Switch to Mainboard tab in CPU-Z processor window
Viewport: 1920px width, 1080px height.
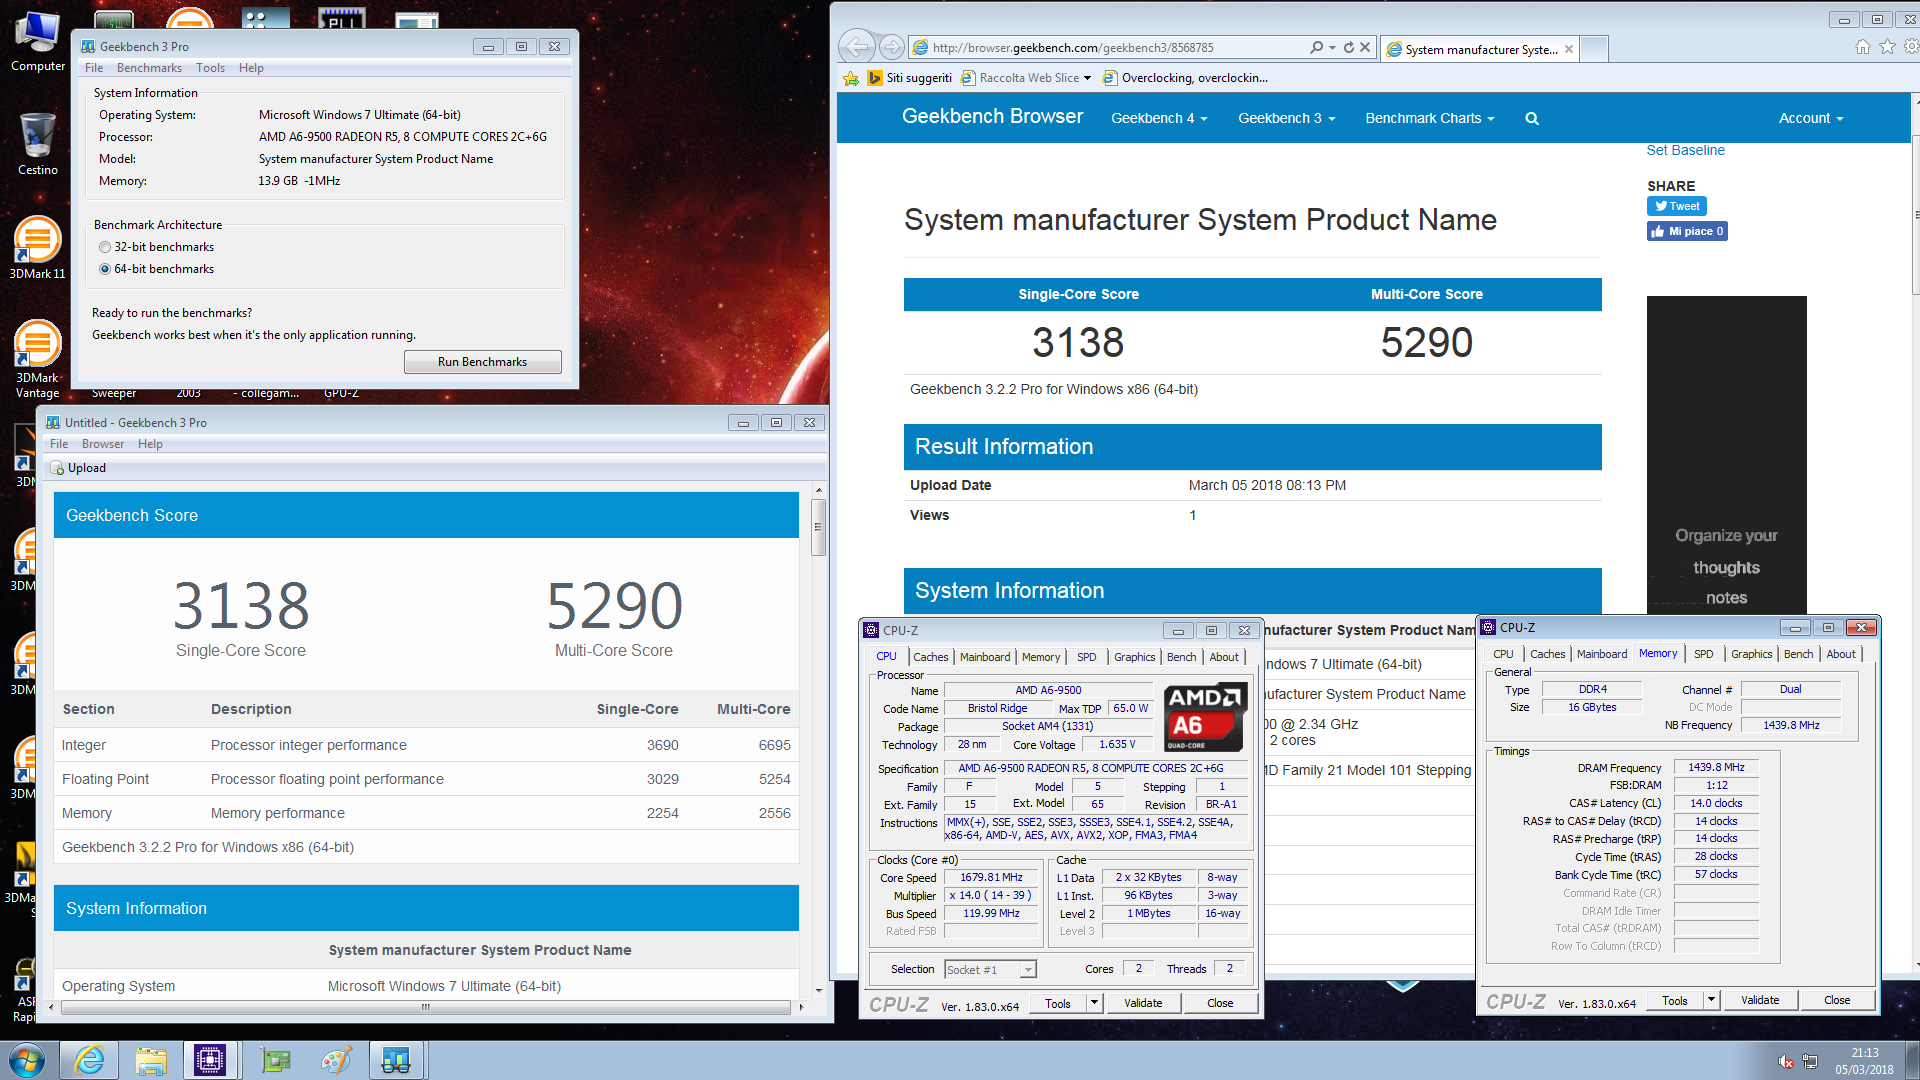(x=985, y=657)
